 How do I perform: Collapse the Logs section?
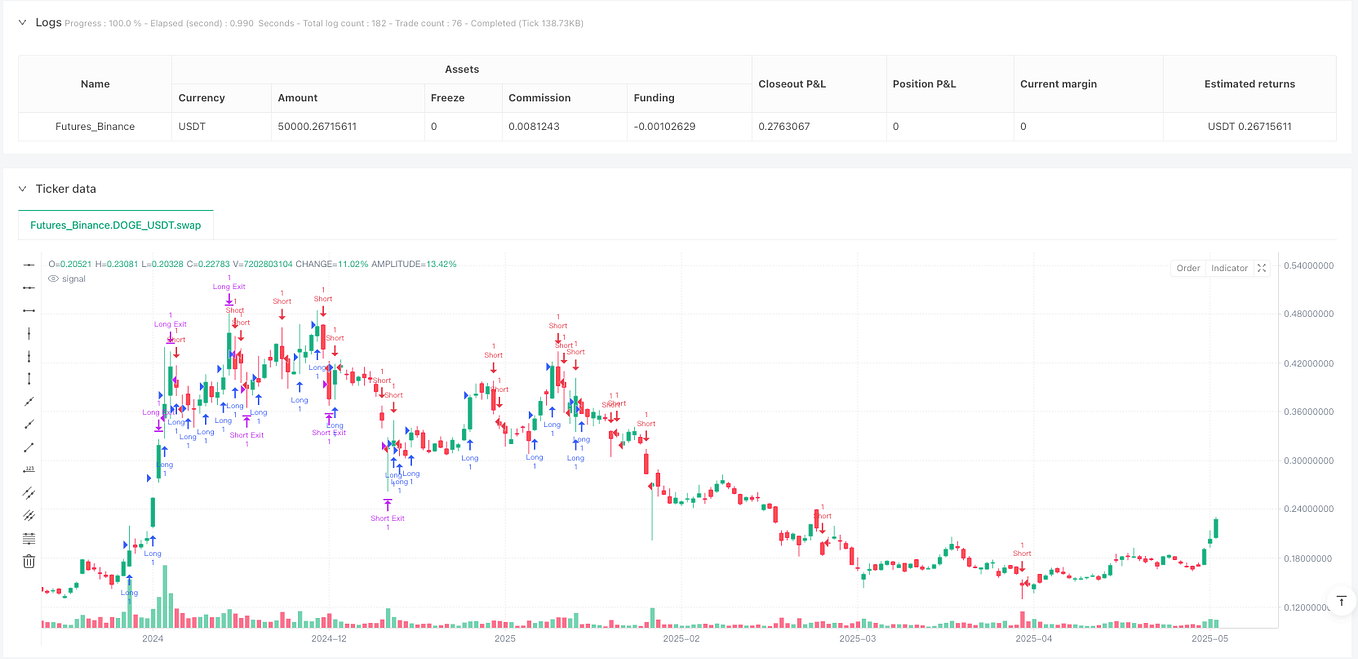click(x=22, y=22)
